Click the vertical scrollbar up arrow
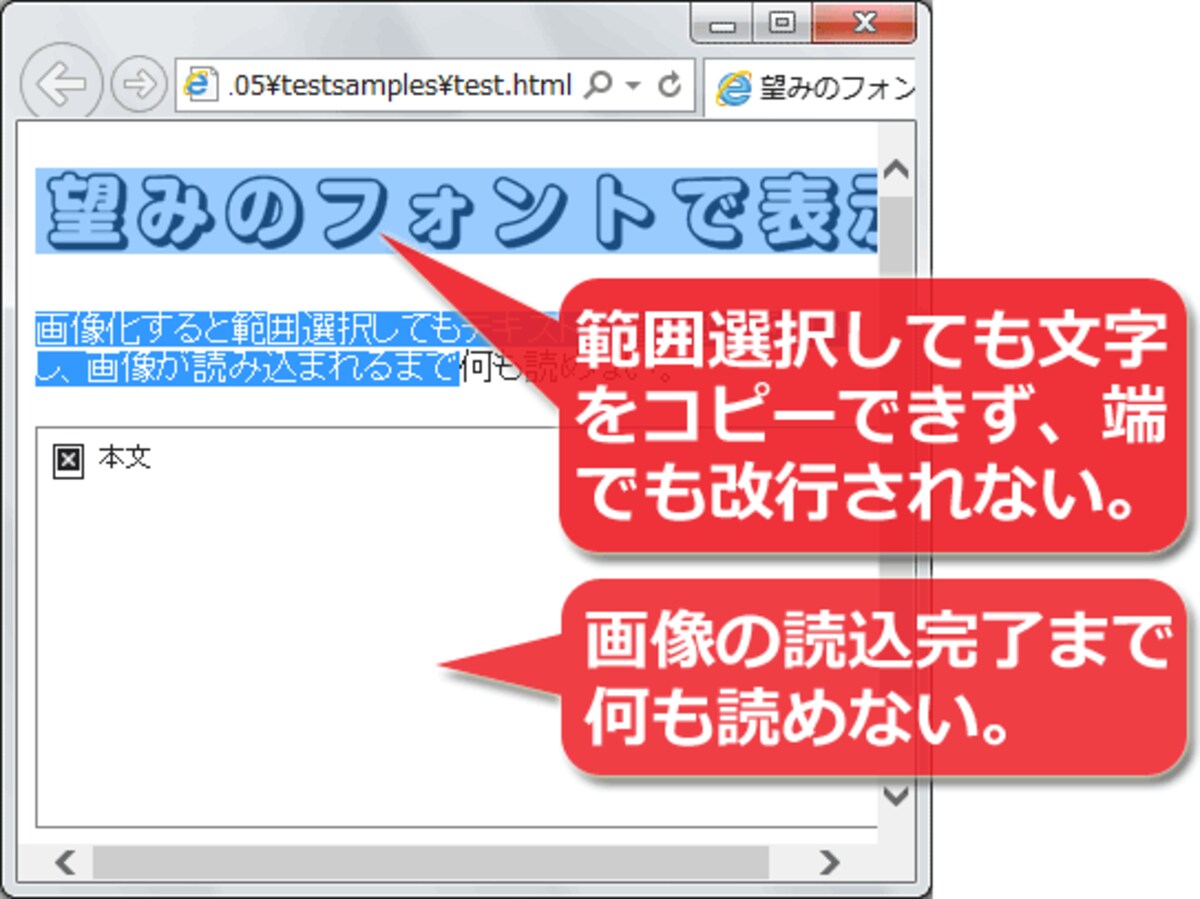Screen dimensions: 1200x899 coord(897,168)
